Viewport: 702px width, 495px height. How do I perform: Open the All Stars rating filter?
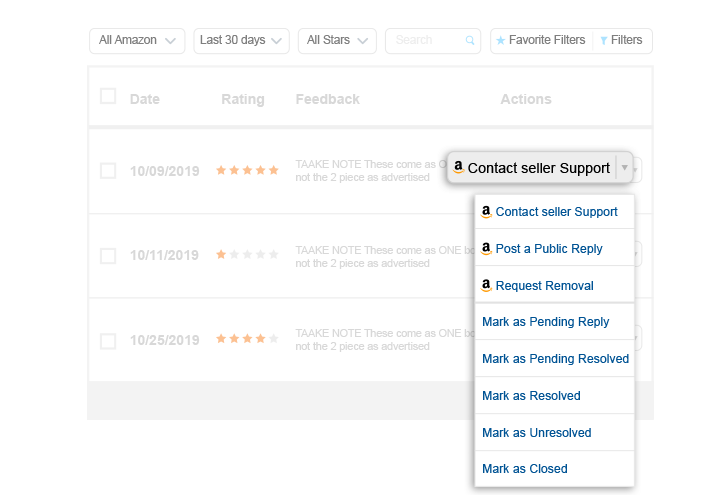337,41
